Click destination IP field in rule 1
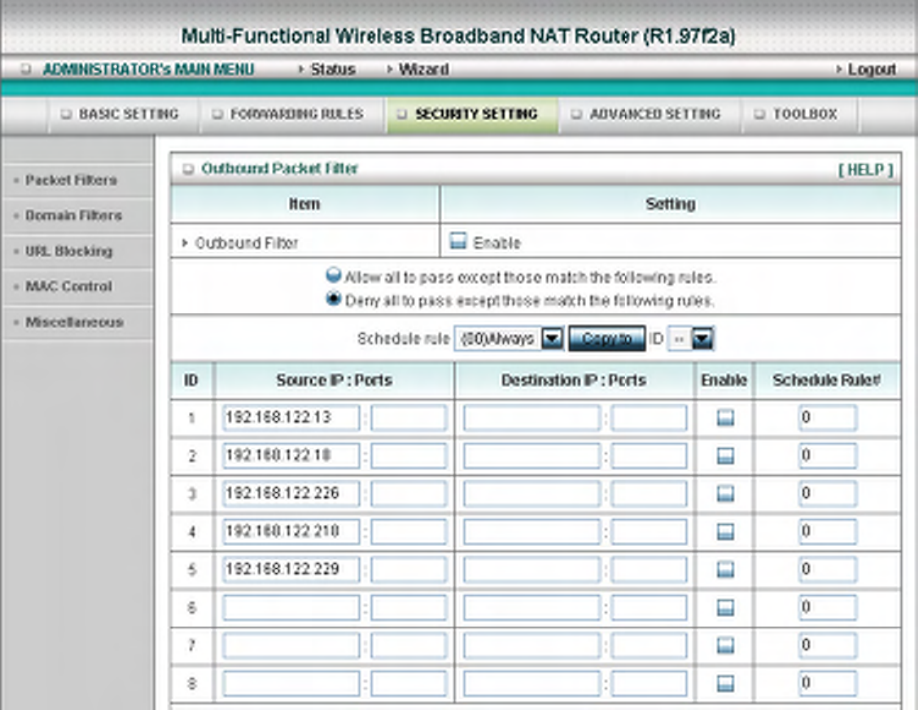Image resolution: width=918 pixels, height=710 pixels. 532,418
